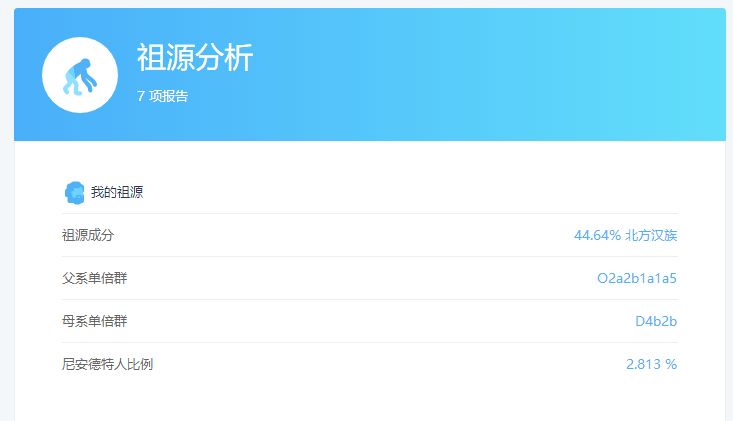Click the 北方汉族 ethnicity text
The image size is (733, 421).
652,235
